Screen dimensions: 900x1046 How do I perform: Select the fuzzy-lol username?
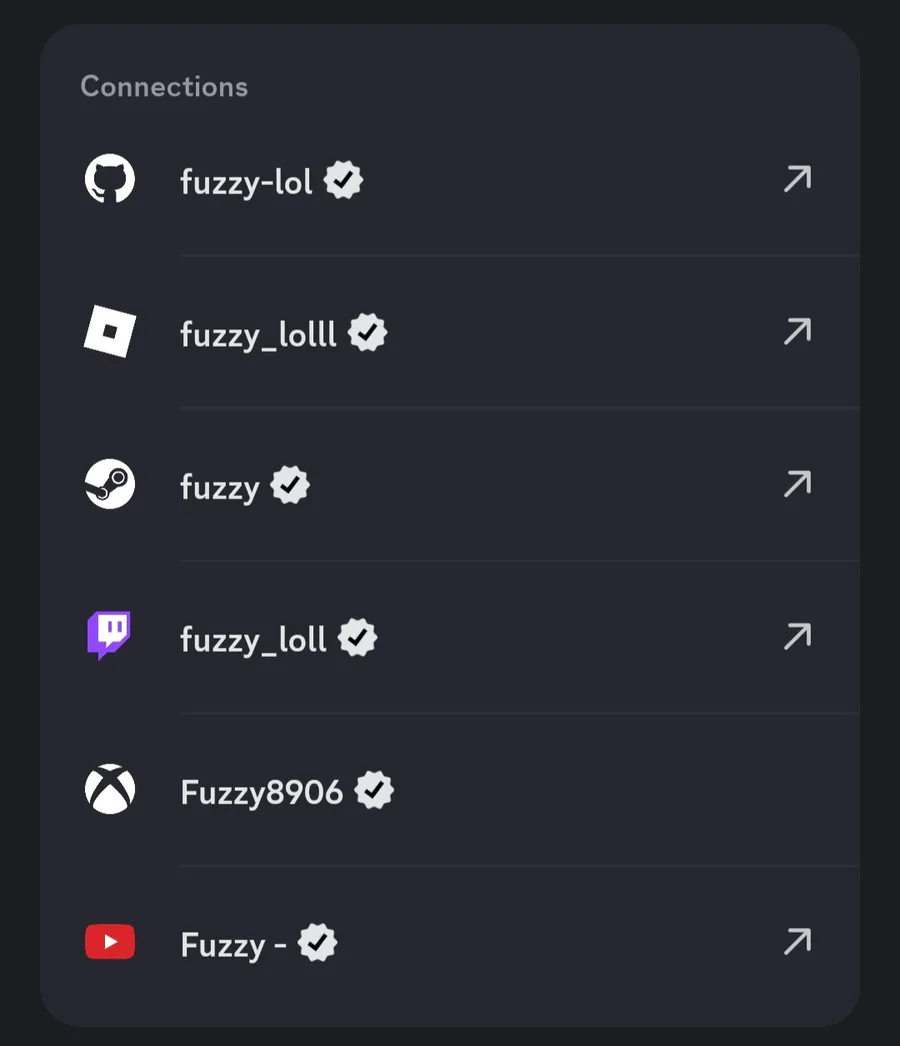[246, 182]
